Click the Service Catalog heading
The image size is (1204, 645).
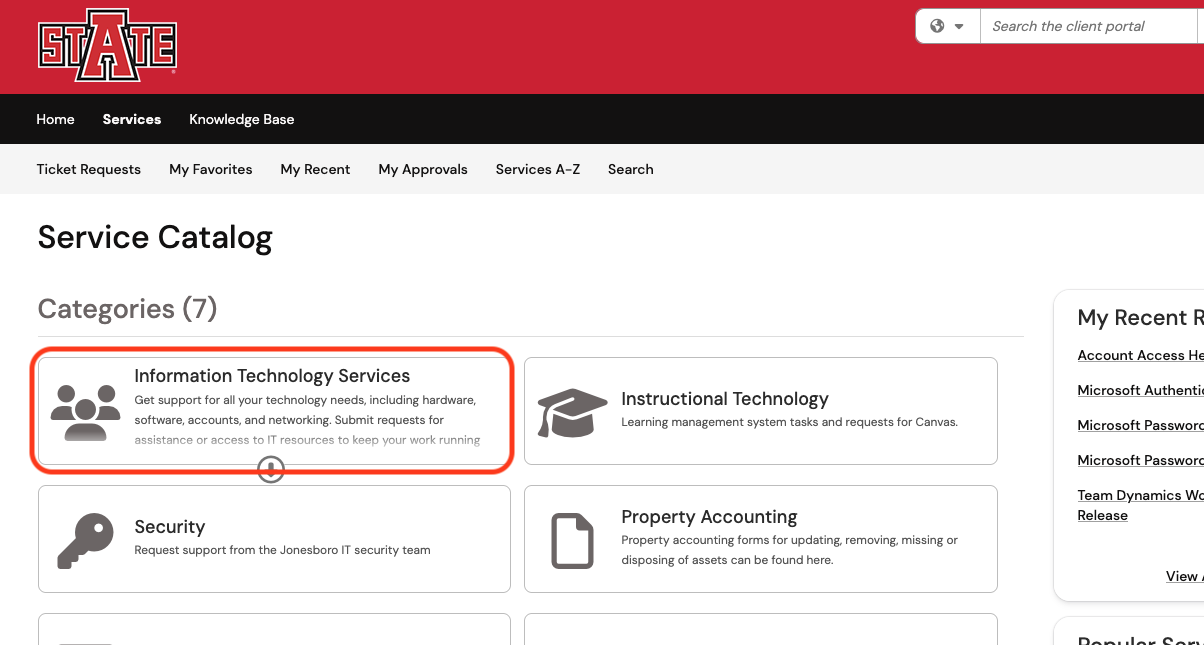[155, 238]
